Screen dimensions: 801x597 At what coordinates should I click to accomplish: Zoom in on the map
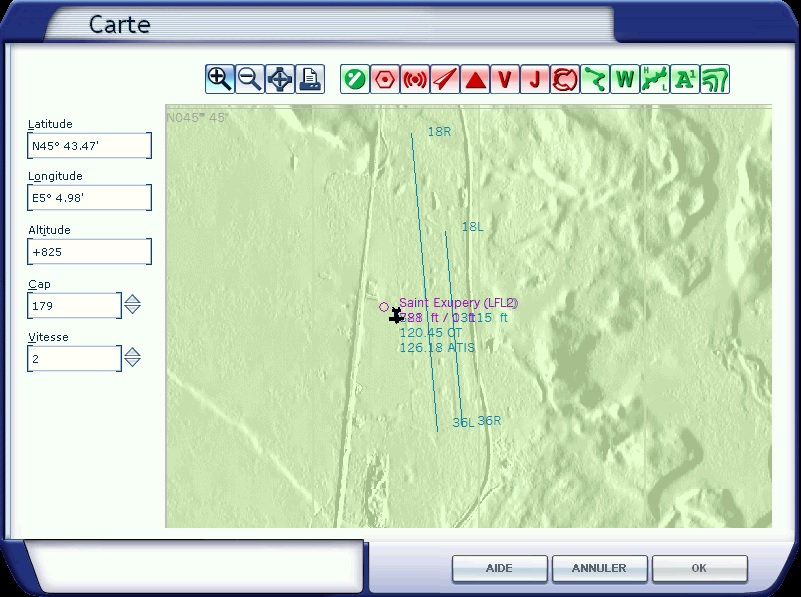(220, 79)
